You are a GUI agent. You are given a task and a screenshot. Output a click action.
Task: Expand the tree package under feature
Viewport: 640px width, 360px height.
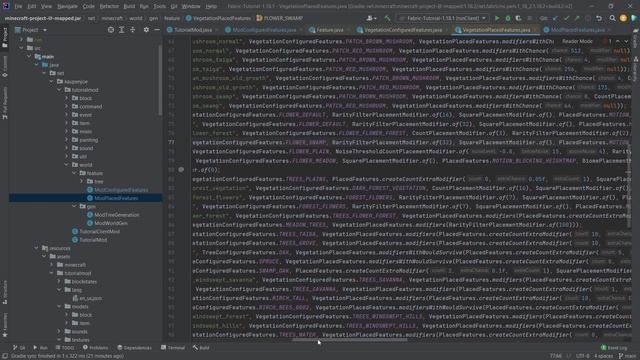pyautogui.click(x=82, y=181)
